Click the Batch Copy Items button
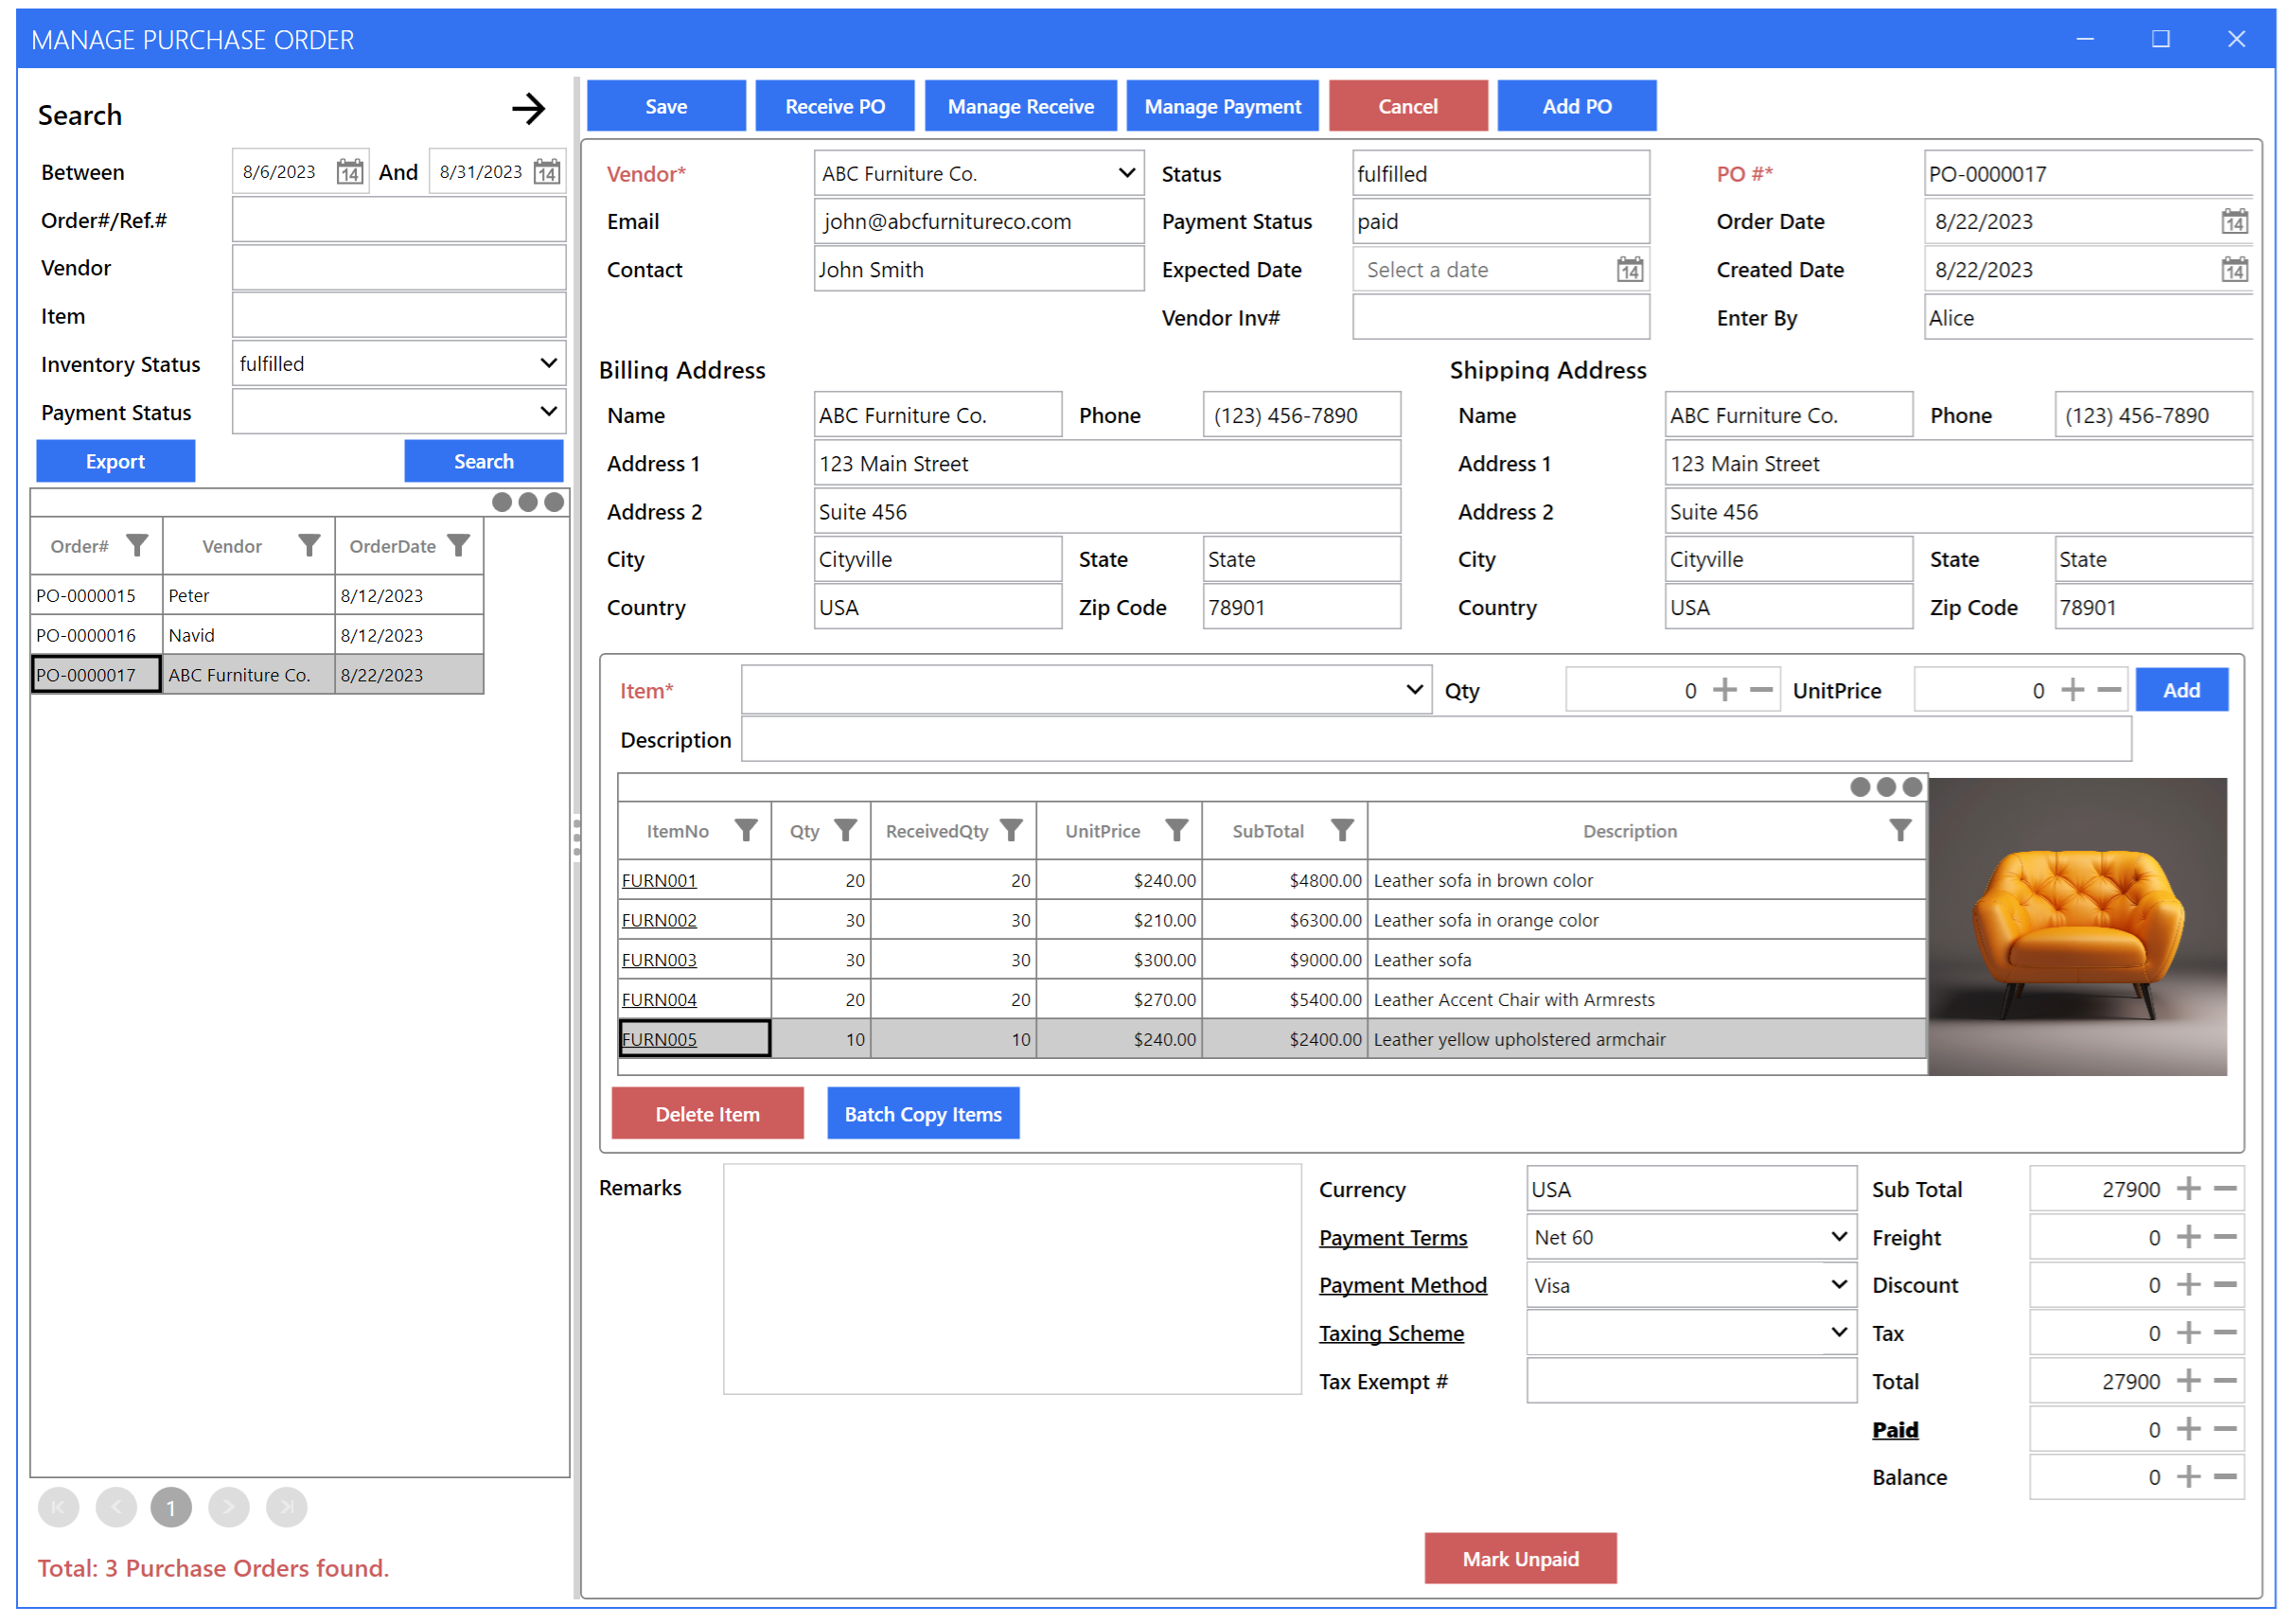Screen dimensions: 2294x1624 click(x=923, y=1113)
